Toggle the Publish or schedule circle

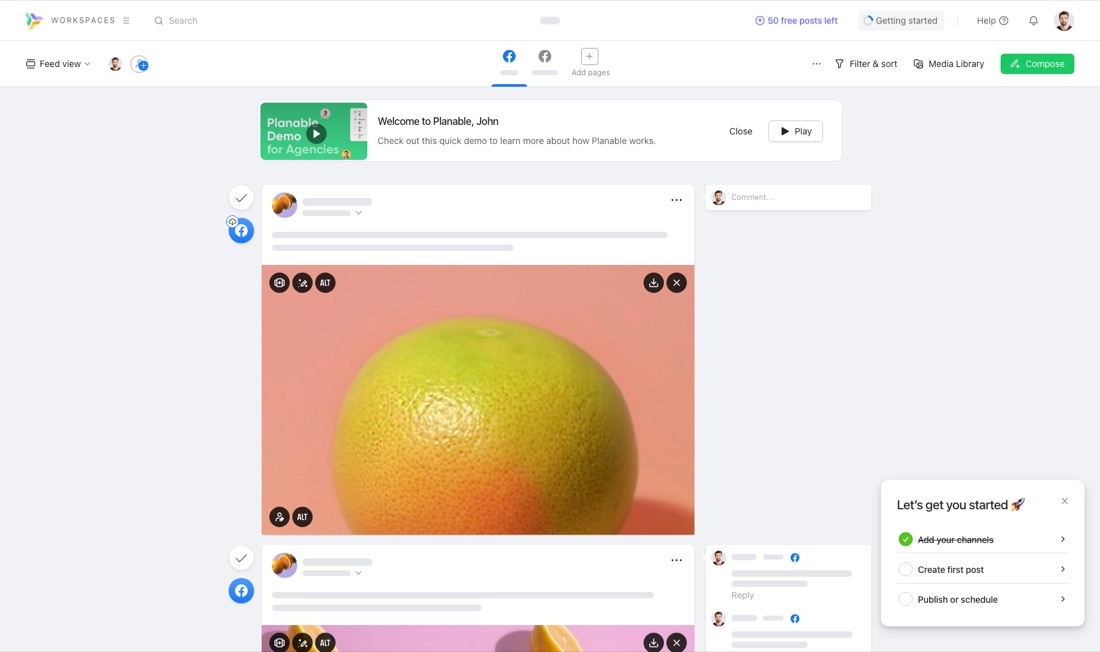(905, 599)
